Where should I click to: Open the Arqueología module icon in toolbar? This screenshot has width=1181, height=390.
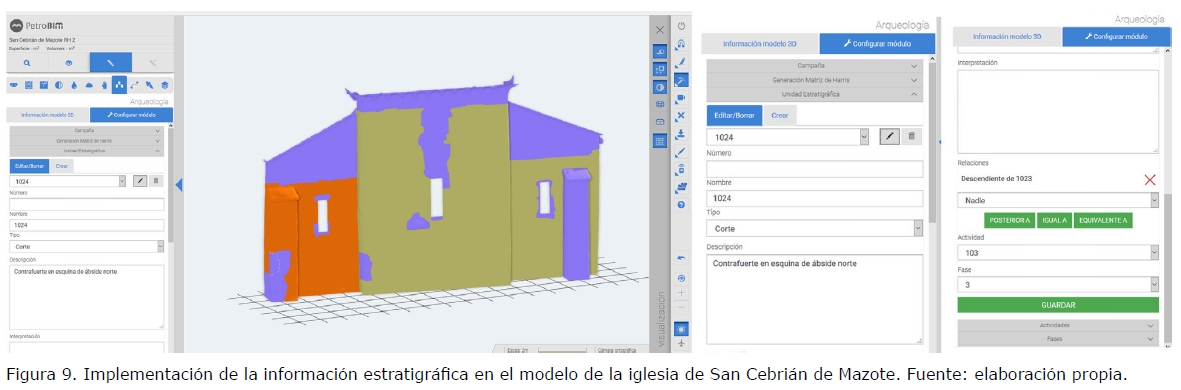[118, 85]
